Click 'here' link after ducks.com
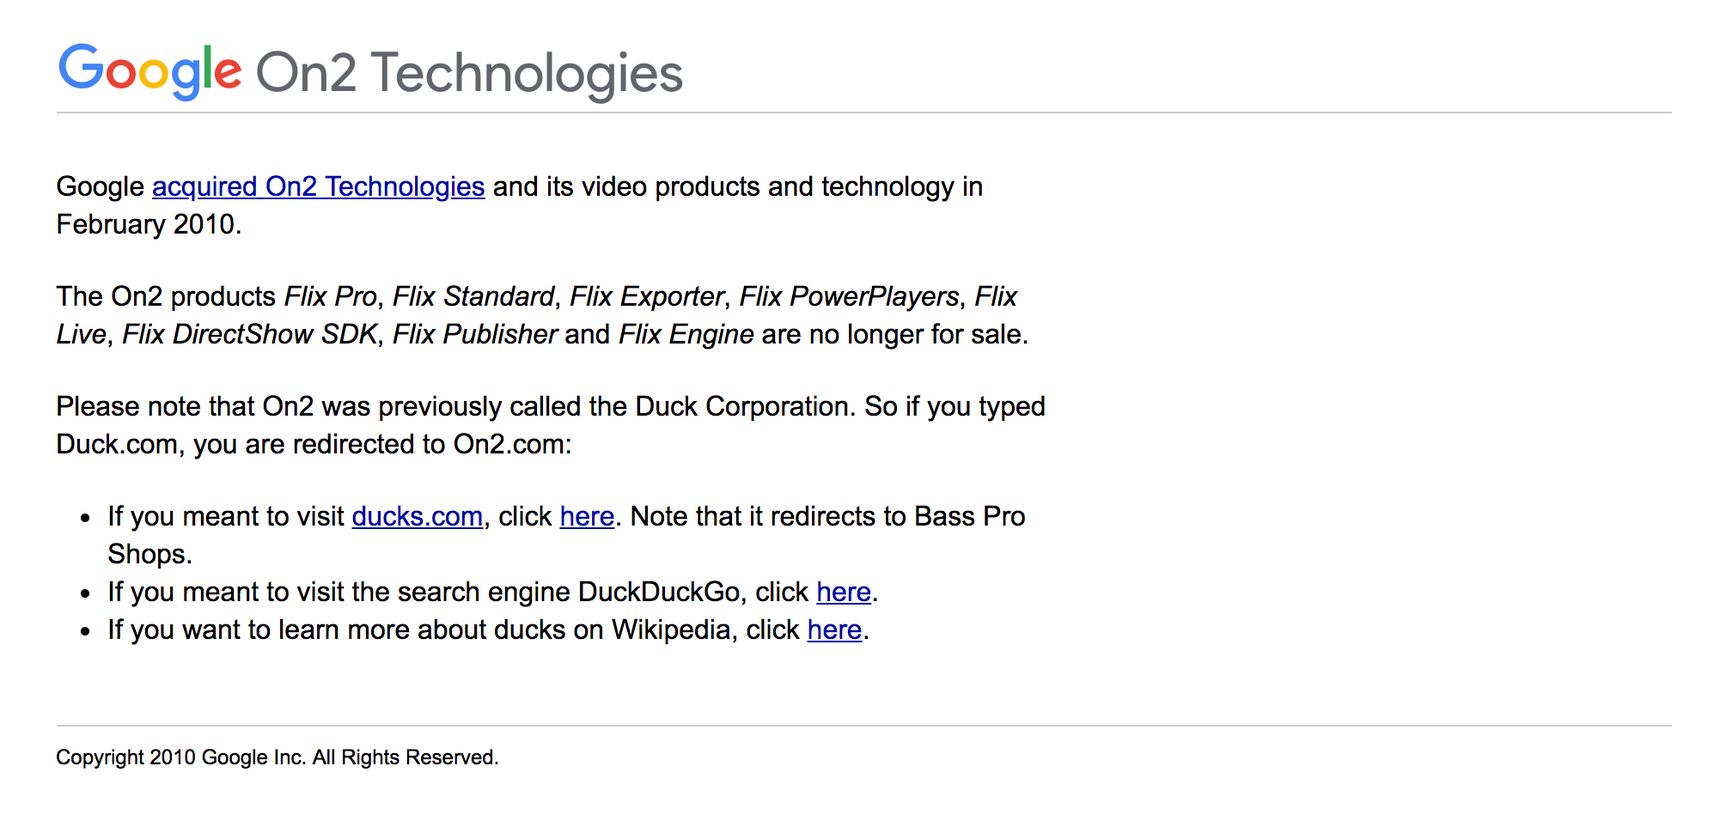 pyautogui.click(x=587, y=517)
